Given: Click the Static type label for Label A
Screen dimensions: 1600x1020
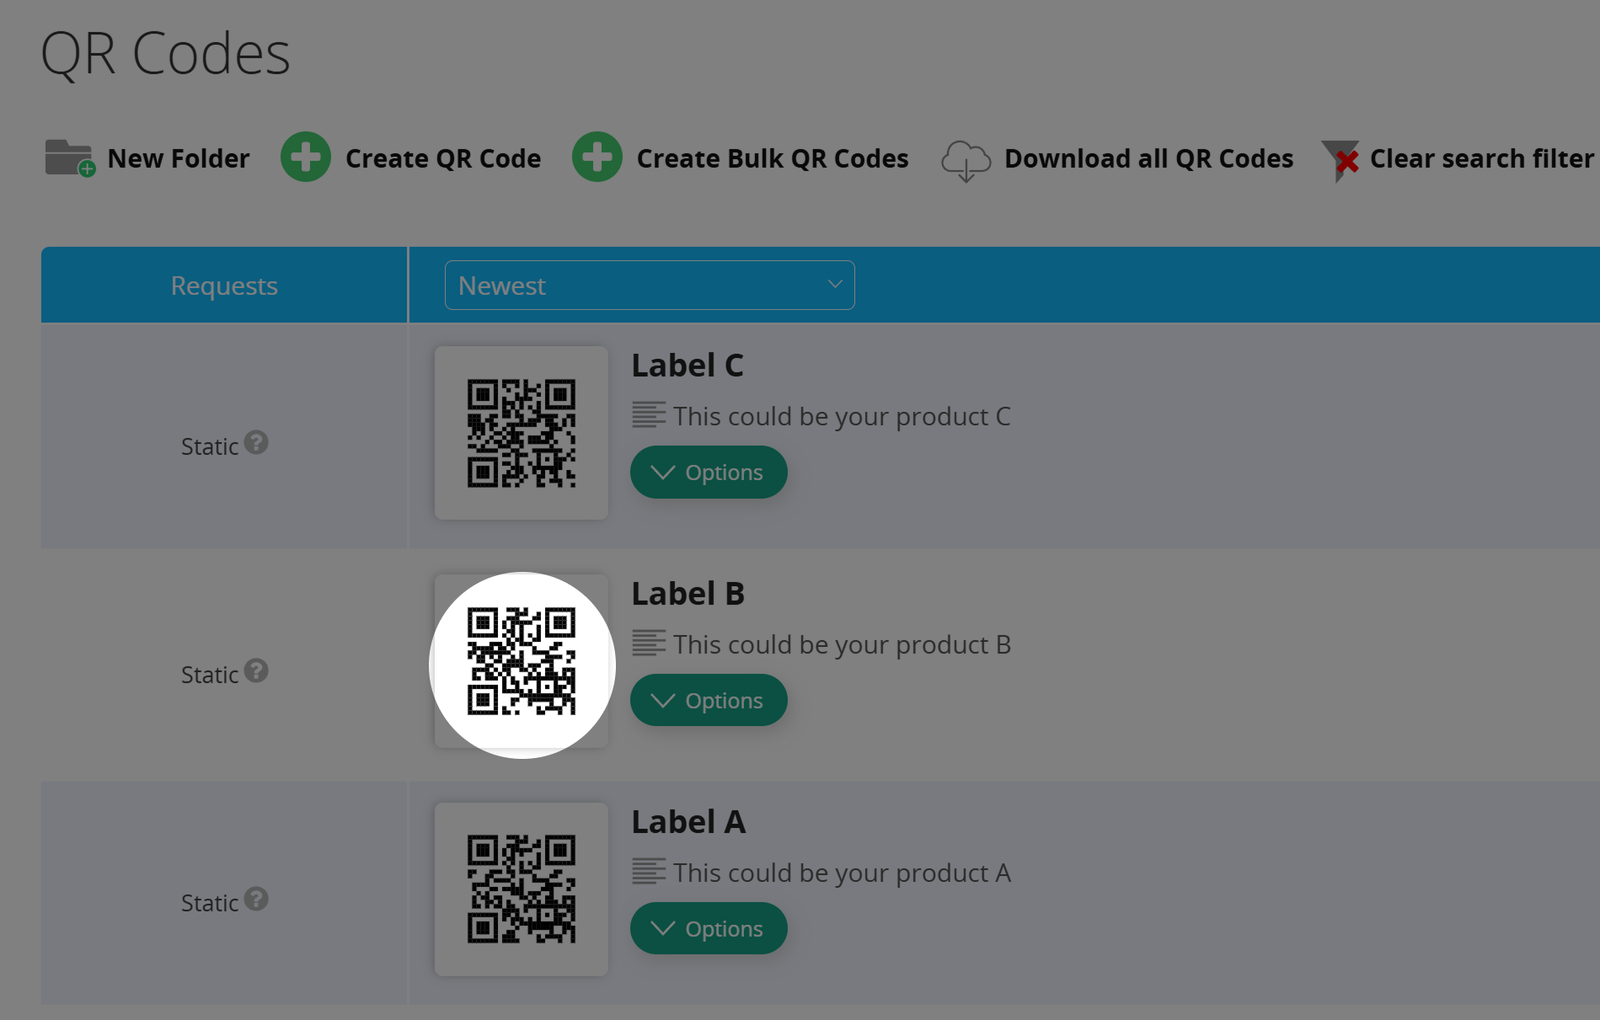Looking at the screenshot, I should pyautogui.click(x=210, y=901).
